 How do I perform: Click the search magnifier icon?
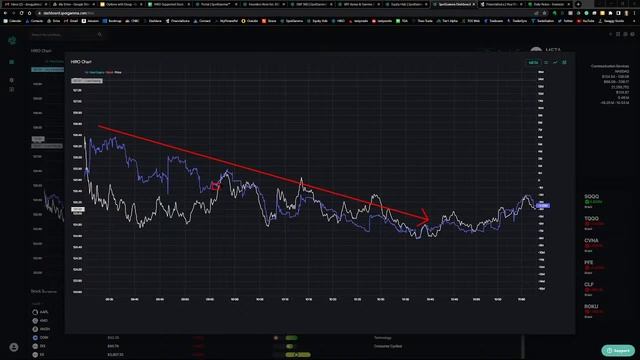[100, 35]
